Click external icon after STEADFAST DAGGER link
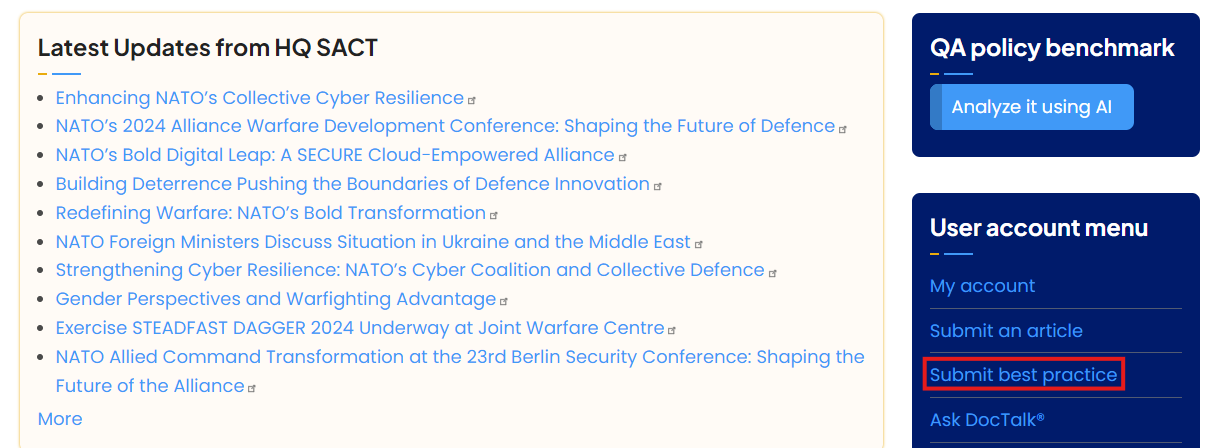This screenshot has height=448, width=1206. pyautogui.click(x=673, y=330)
